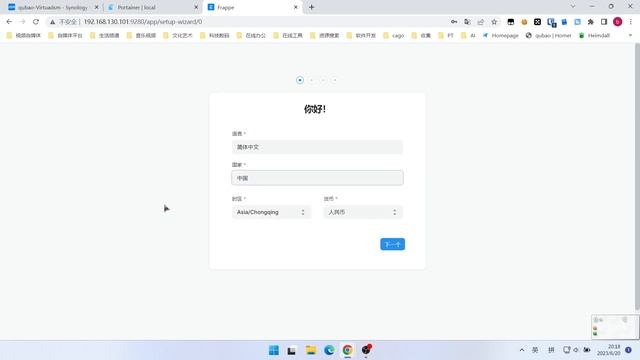
Task: Open the cookie extension icon
Action: tap(524, 22)
